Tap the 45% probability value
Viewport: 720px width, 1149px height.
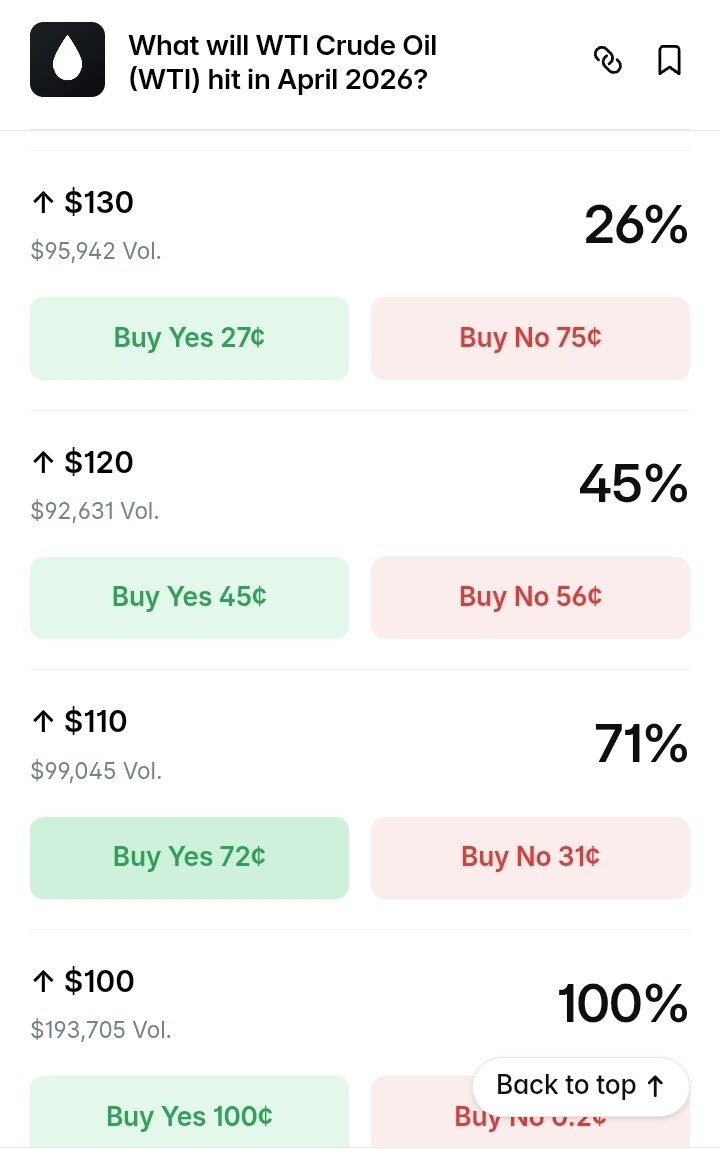[x=633, y=484]
